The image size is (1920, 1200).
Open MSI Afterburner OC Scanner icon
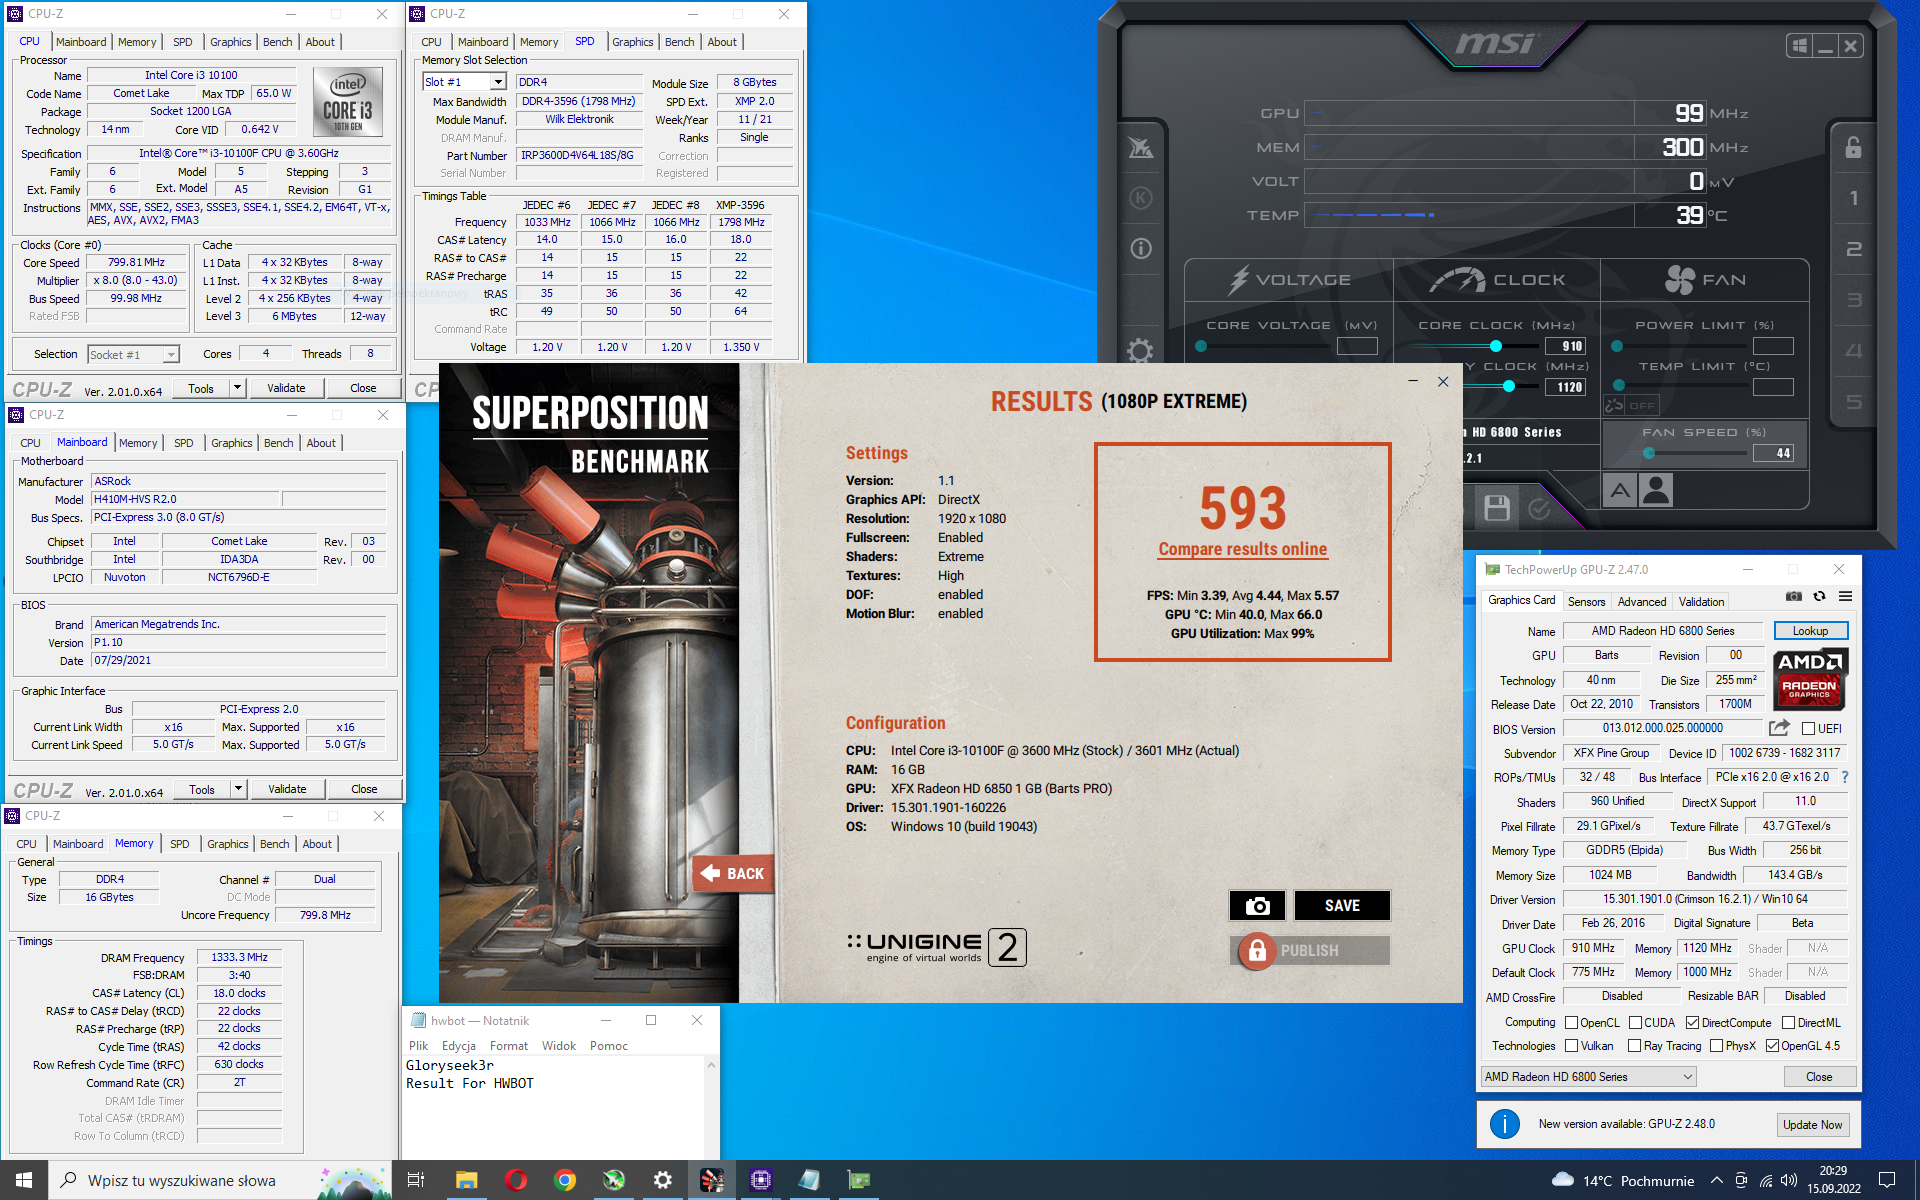coord(1141,148)
